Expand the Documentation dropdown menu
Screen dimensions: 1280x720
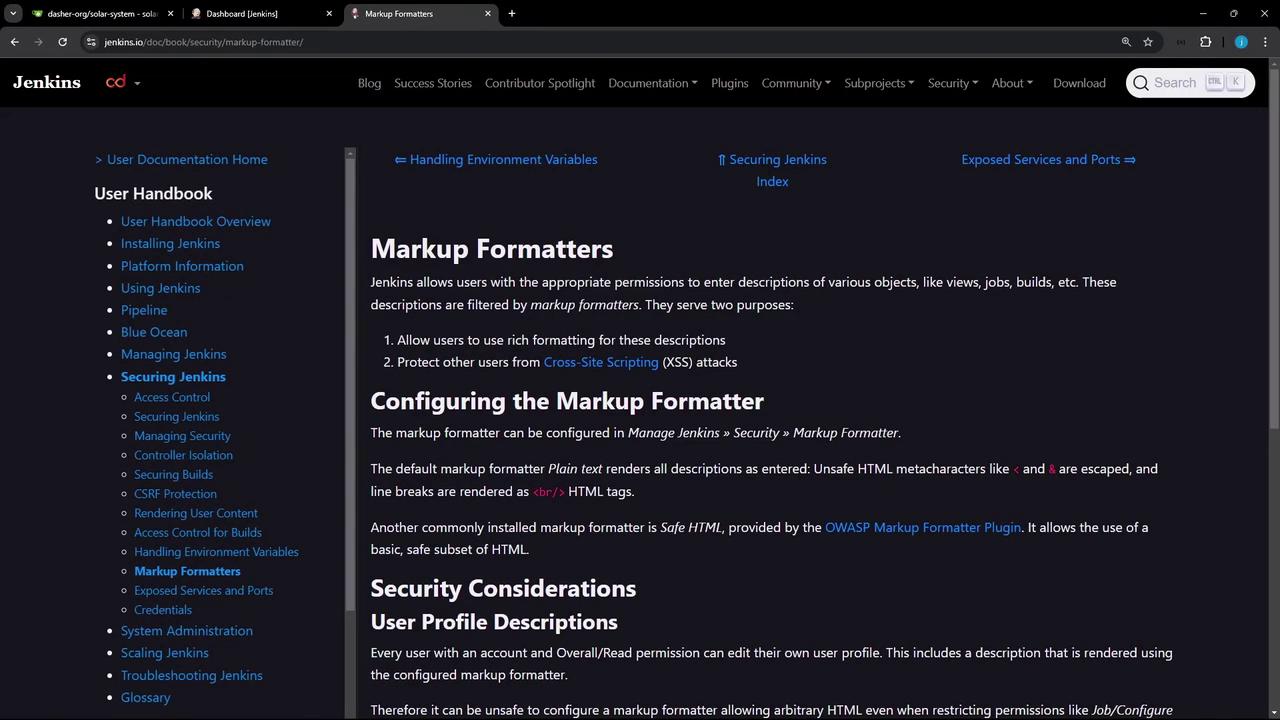click(653, 83)
